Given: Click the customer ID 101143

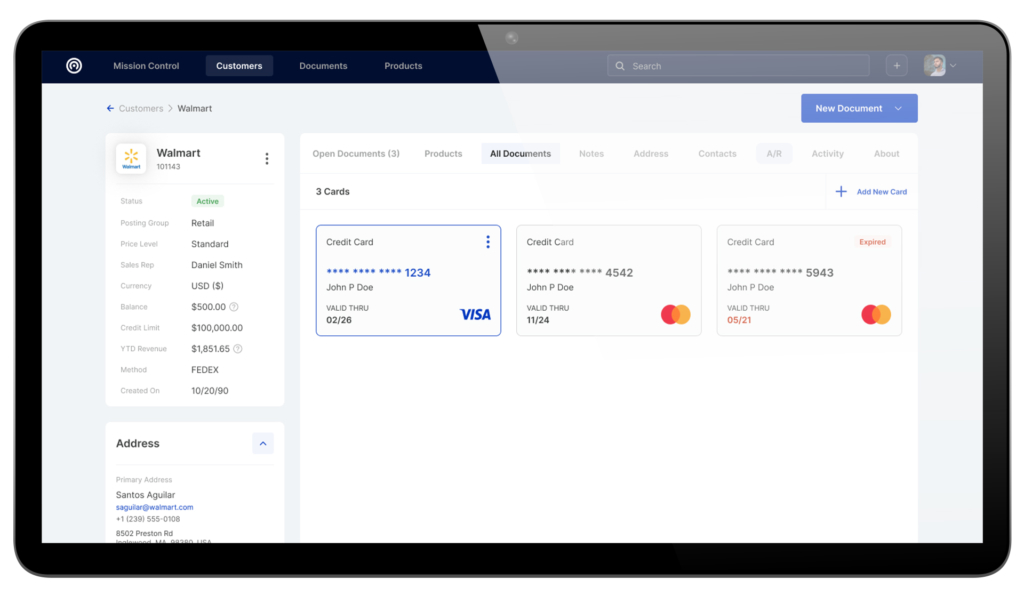Looking at the screenshot, I should (x=168, y=167).
